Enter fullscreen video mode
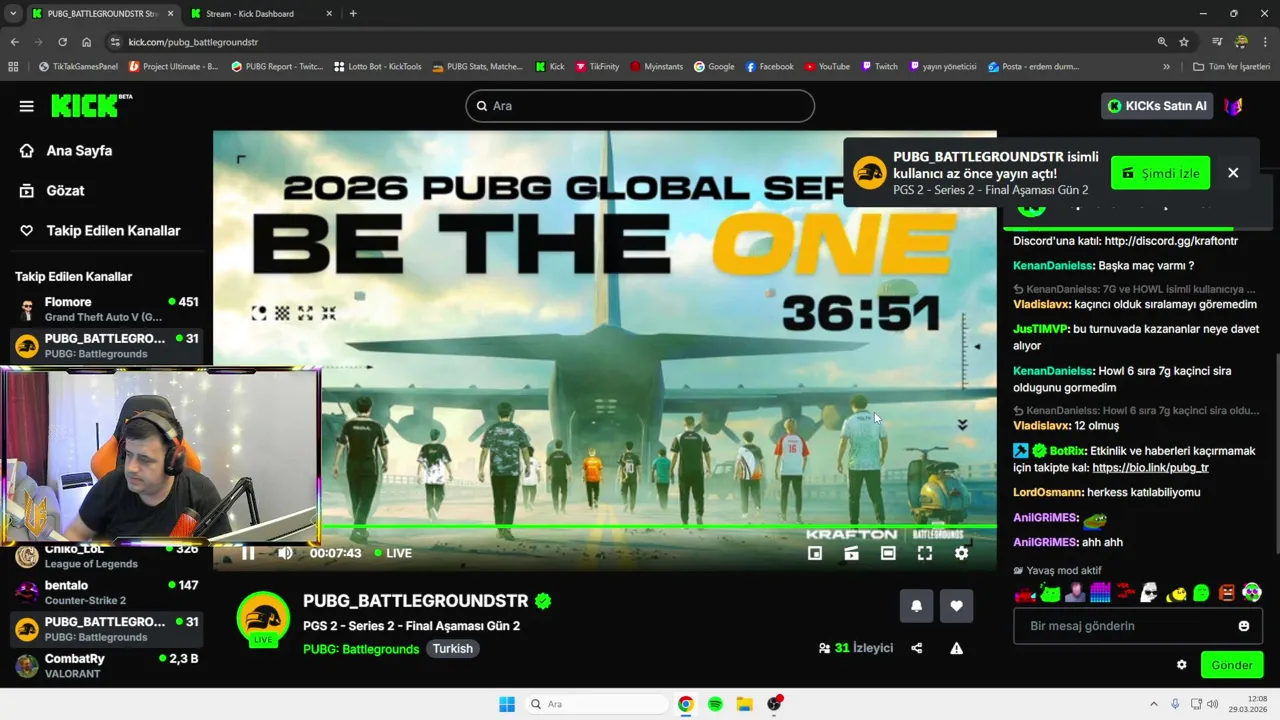1280x720 pixels. tap(925, 553)
